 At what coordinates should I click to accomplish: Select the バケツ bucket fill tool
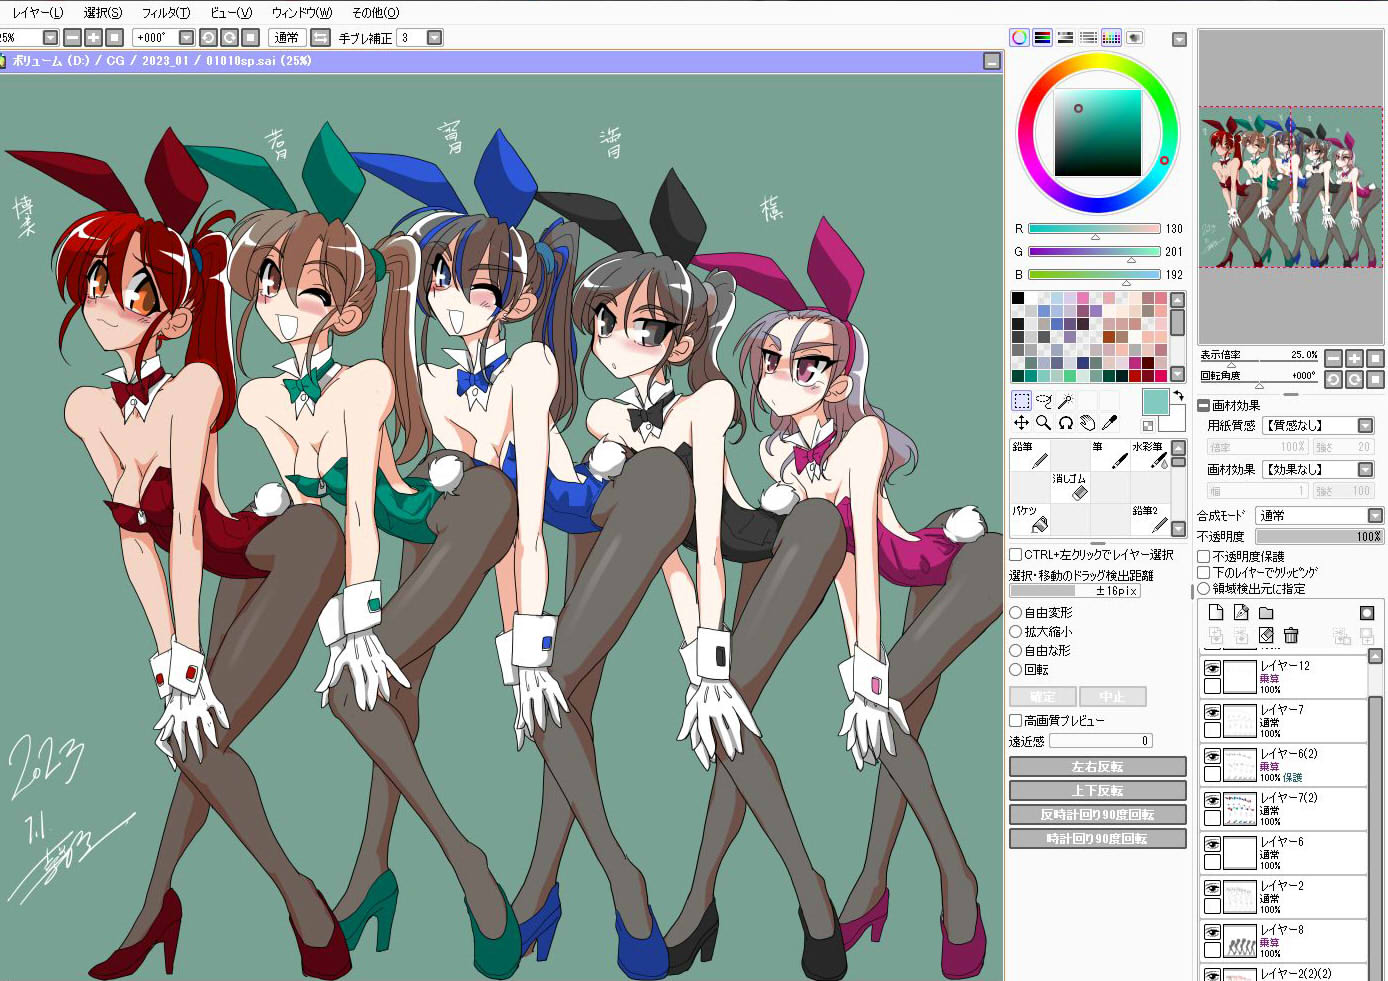click(x=1029, y=518)
